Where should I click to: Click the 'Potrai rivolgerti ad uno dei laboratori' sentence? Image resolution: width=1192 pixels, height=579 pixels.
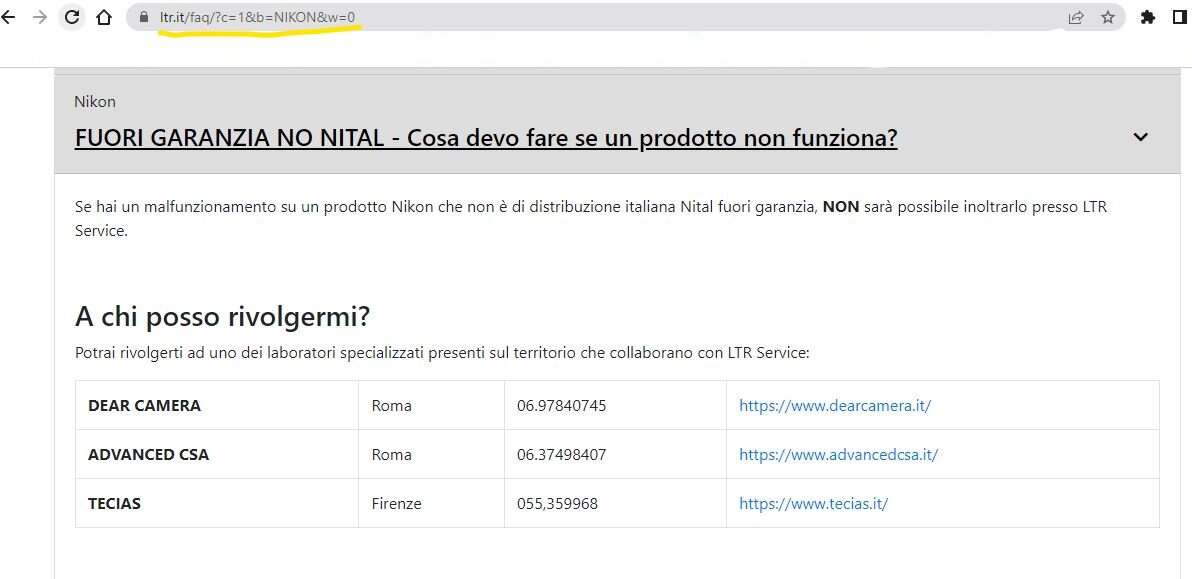point(442,353)
